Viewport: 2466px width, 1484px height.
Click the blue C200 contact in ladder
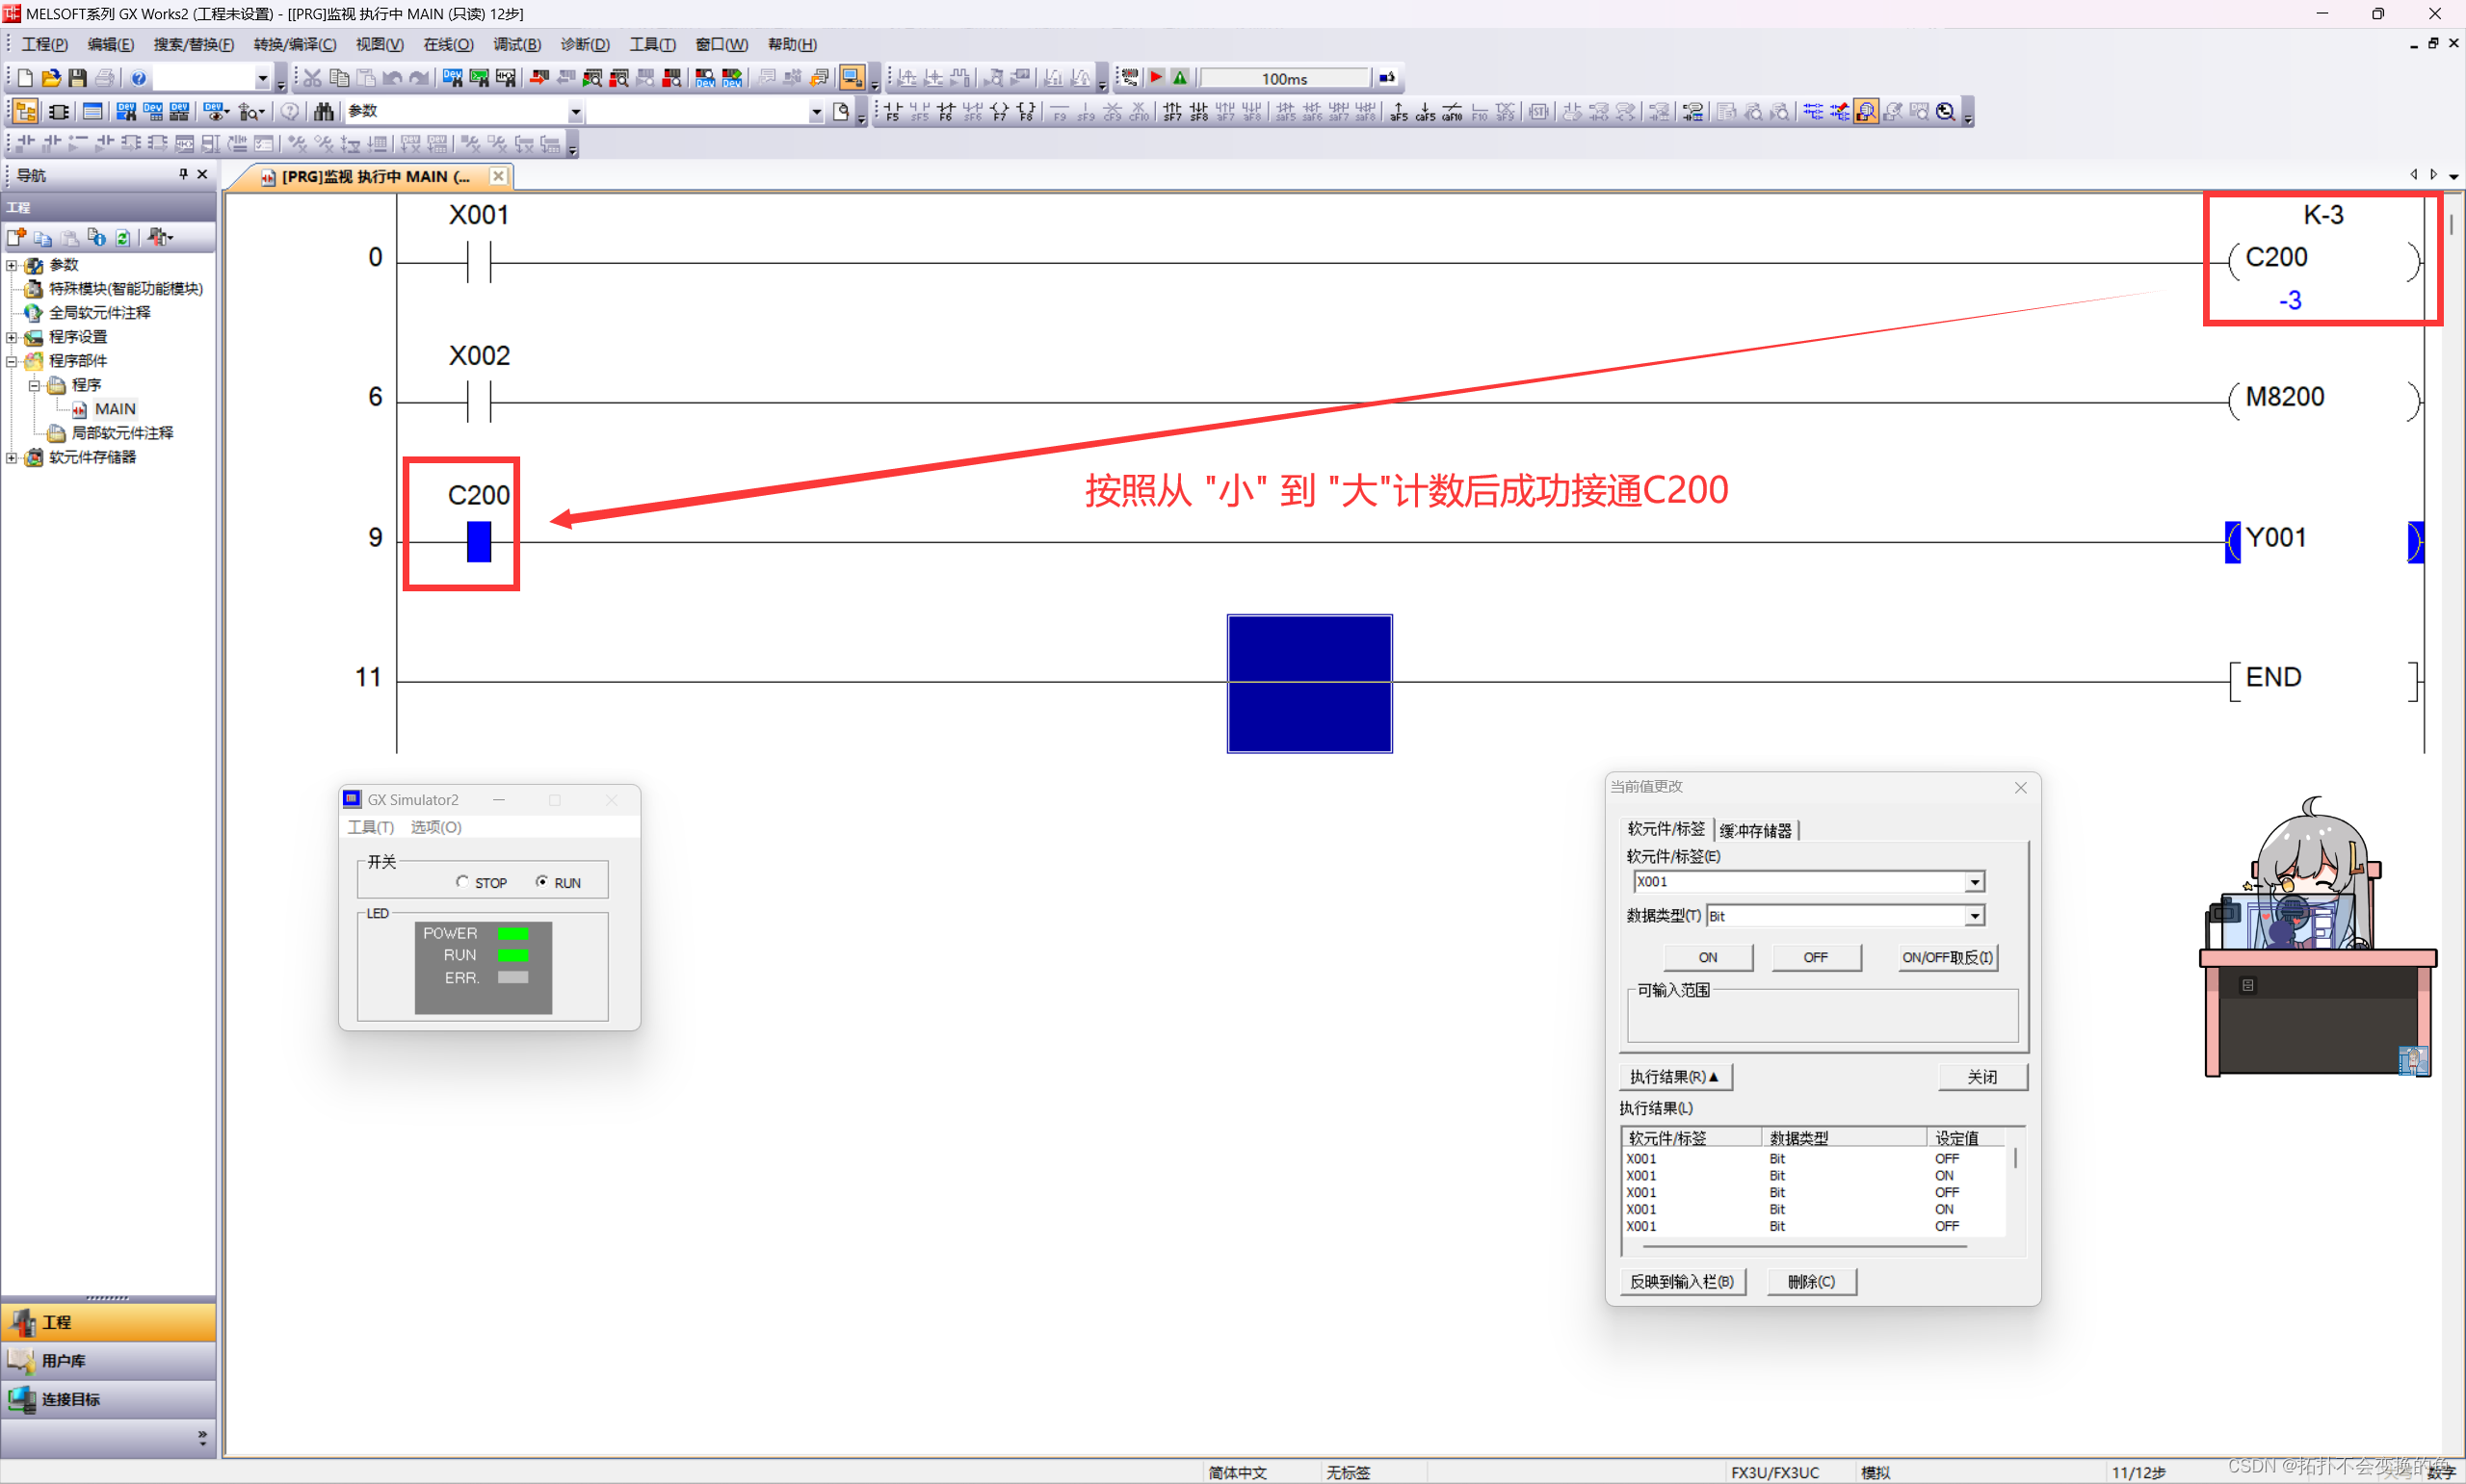click(479, 541)
